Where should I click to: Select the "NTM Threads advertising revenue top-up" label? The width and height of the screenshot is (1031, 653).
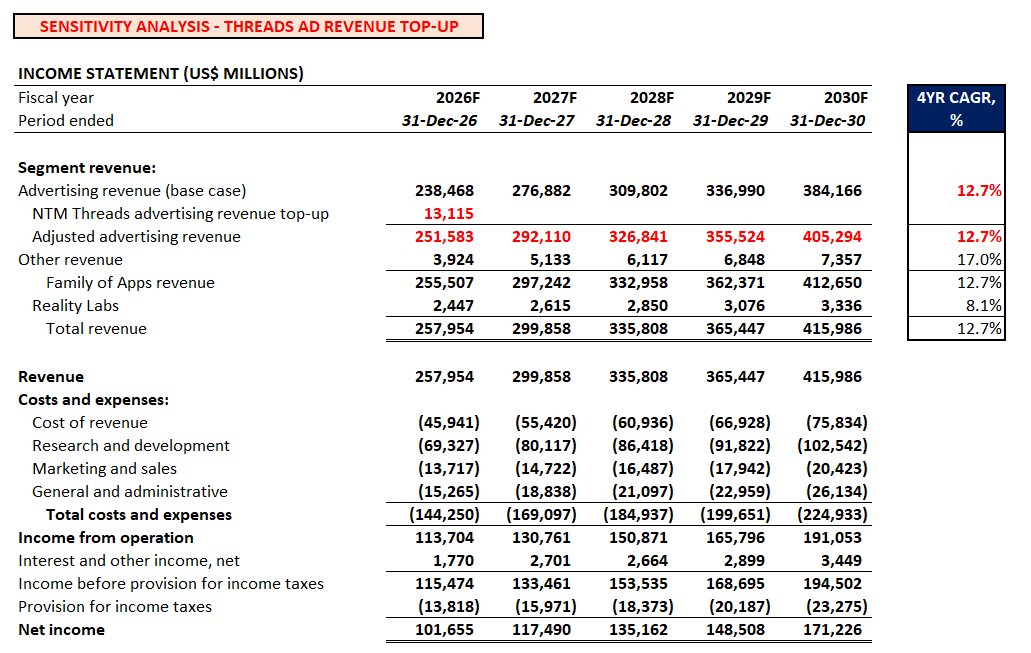coord(180,214)
